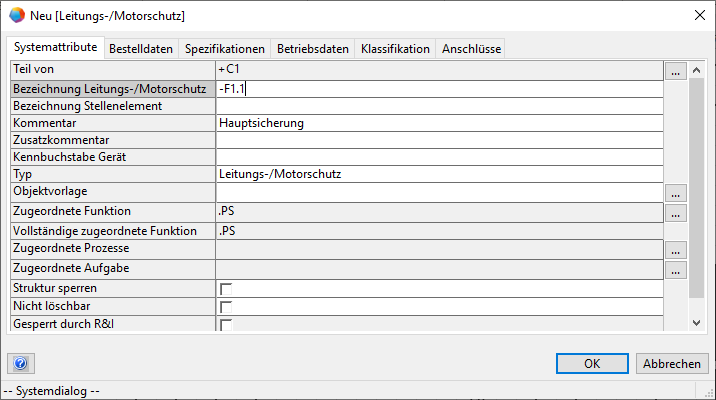The width and height of the screenshot is (716, 400).
Task: Open browse button for Zugeordnete Funktion
Action: tap(677, 212)
